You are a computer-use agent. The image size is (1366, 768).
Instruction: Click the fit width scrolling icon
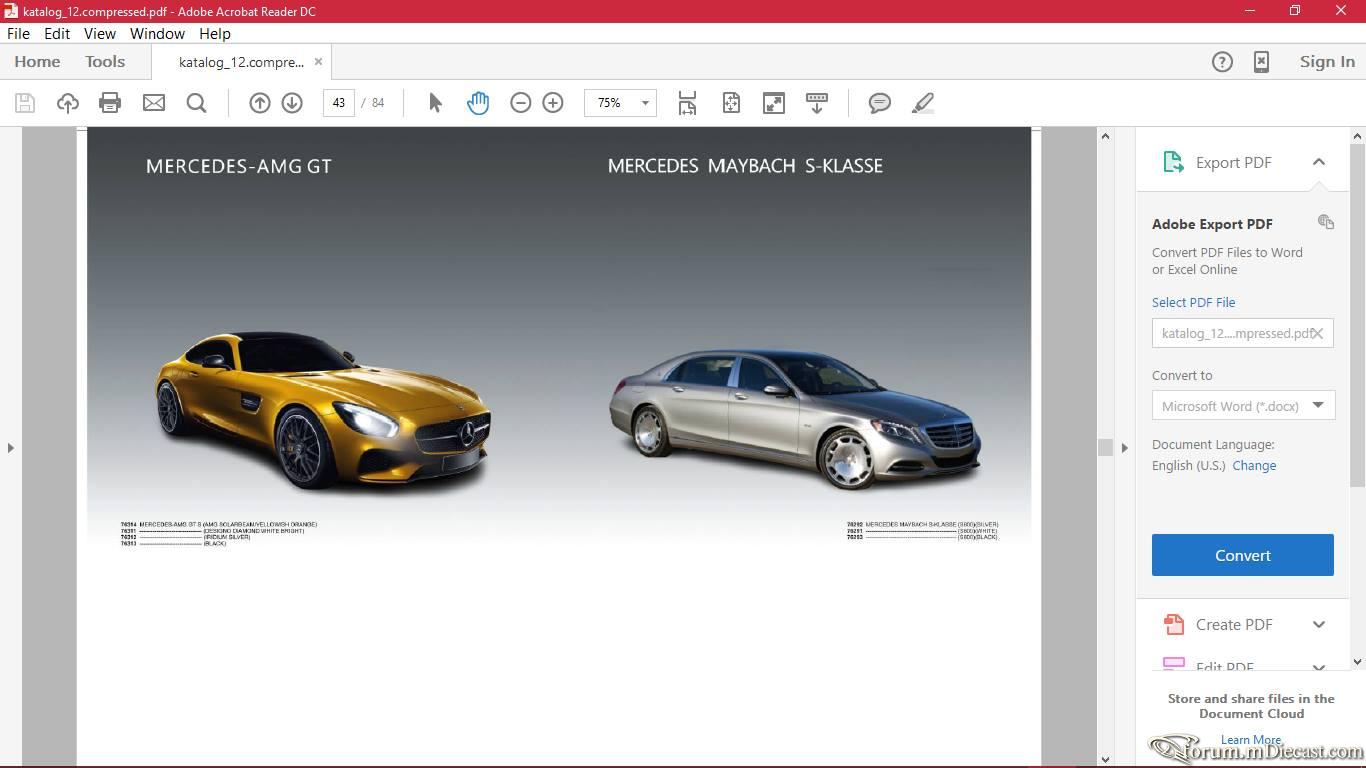(687, 103)
